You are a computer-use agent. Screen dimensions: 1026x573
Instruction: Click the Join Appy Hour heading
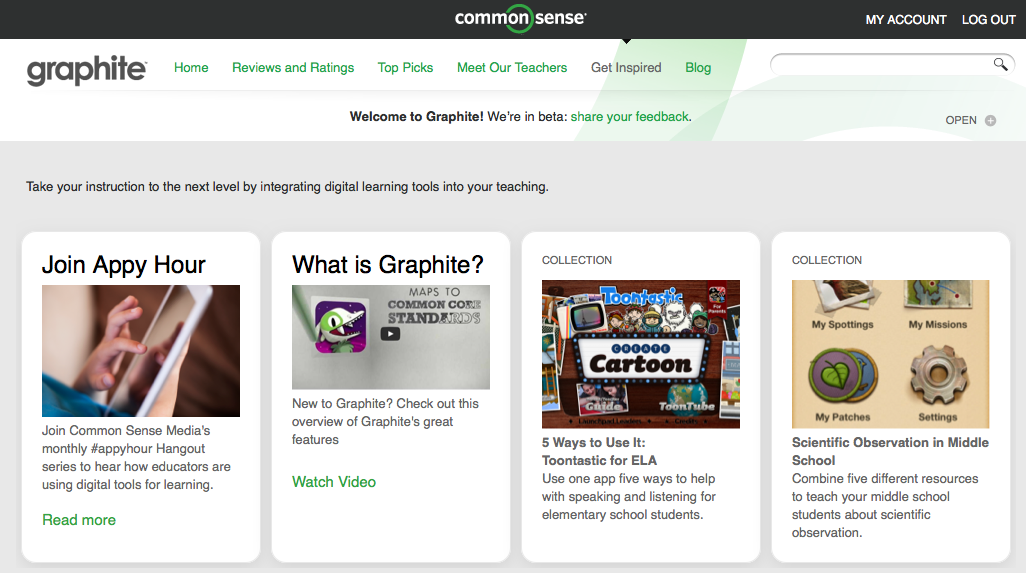124,265
